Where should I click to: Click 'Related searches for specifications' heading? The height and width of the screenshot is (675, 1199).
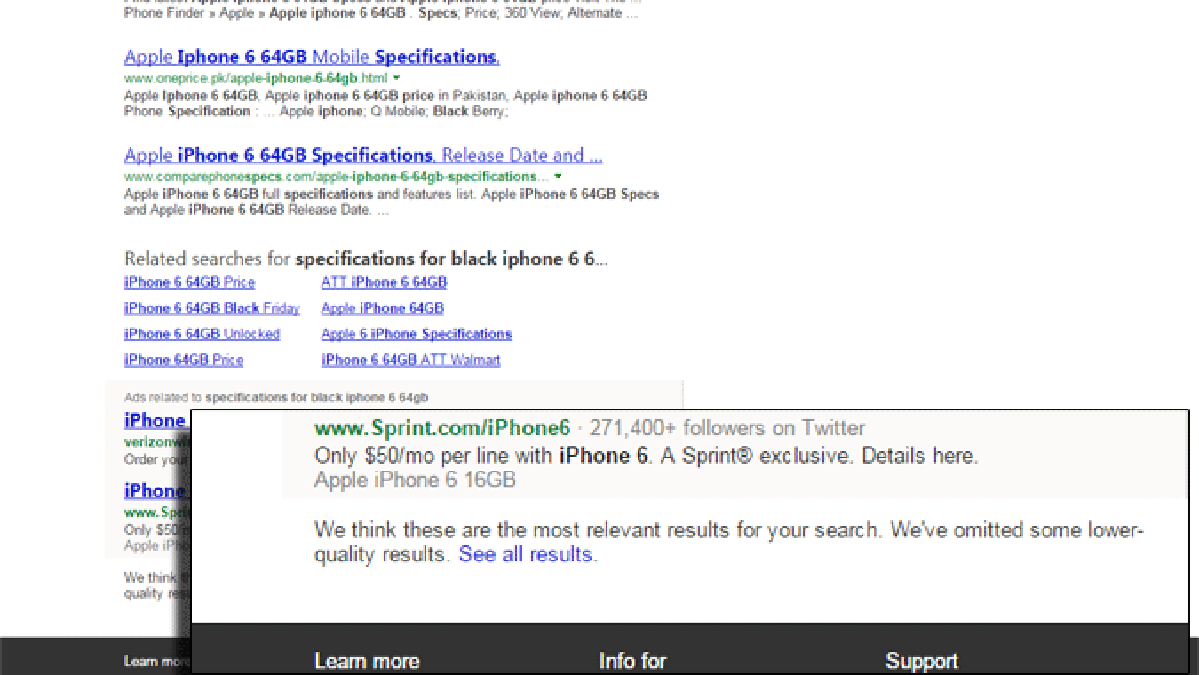point(366,259)
